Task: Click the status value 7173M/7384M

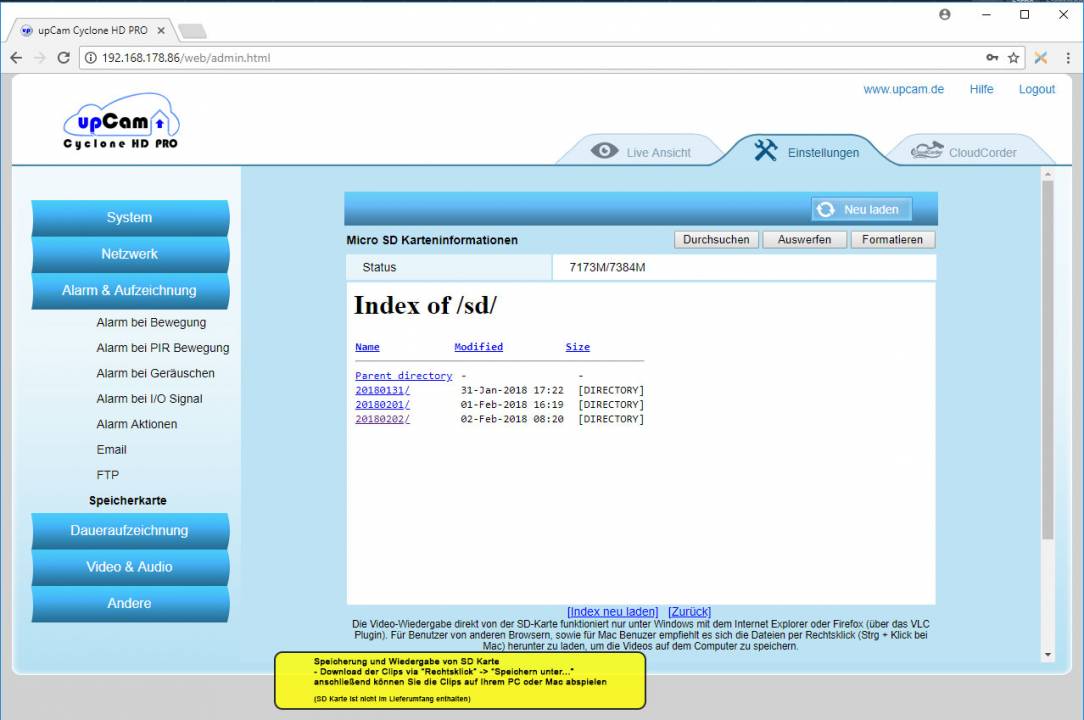Action: tap(607, 268)
